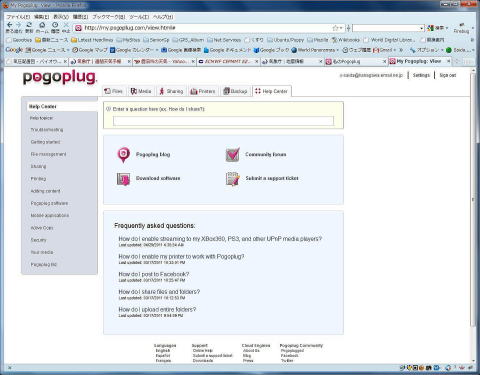Click the Pogoplug Blog pin icon

(124, 155)
